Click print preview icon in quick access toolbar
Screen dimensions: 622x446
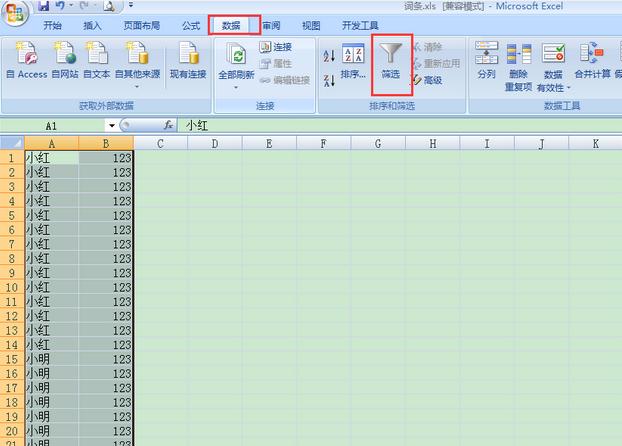pos(109,6)
